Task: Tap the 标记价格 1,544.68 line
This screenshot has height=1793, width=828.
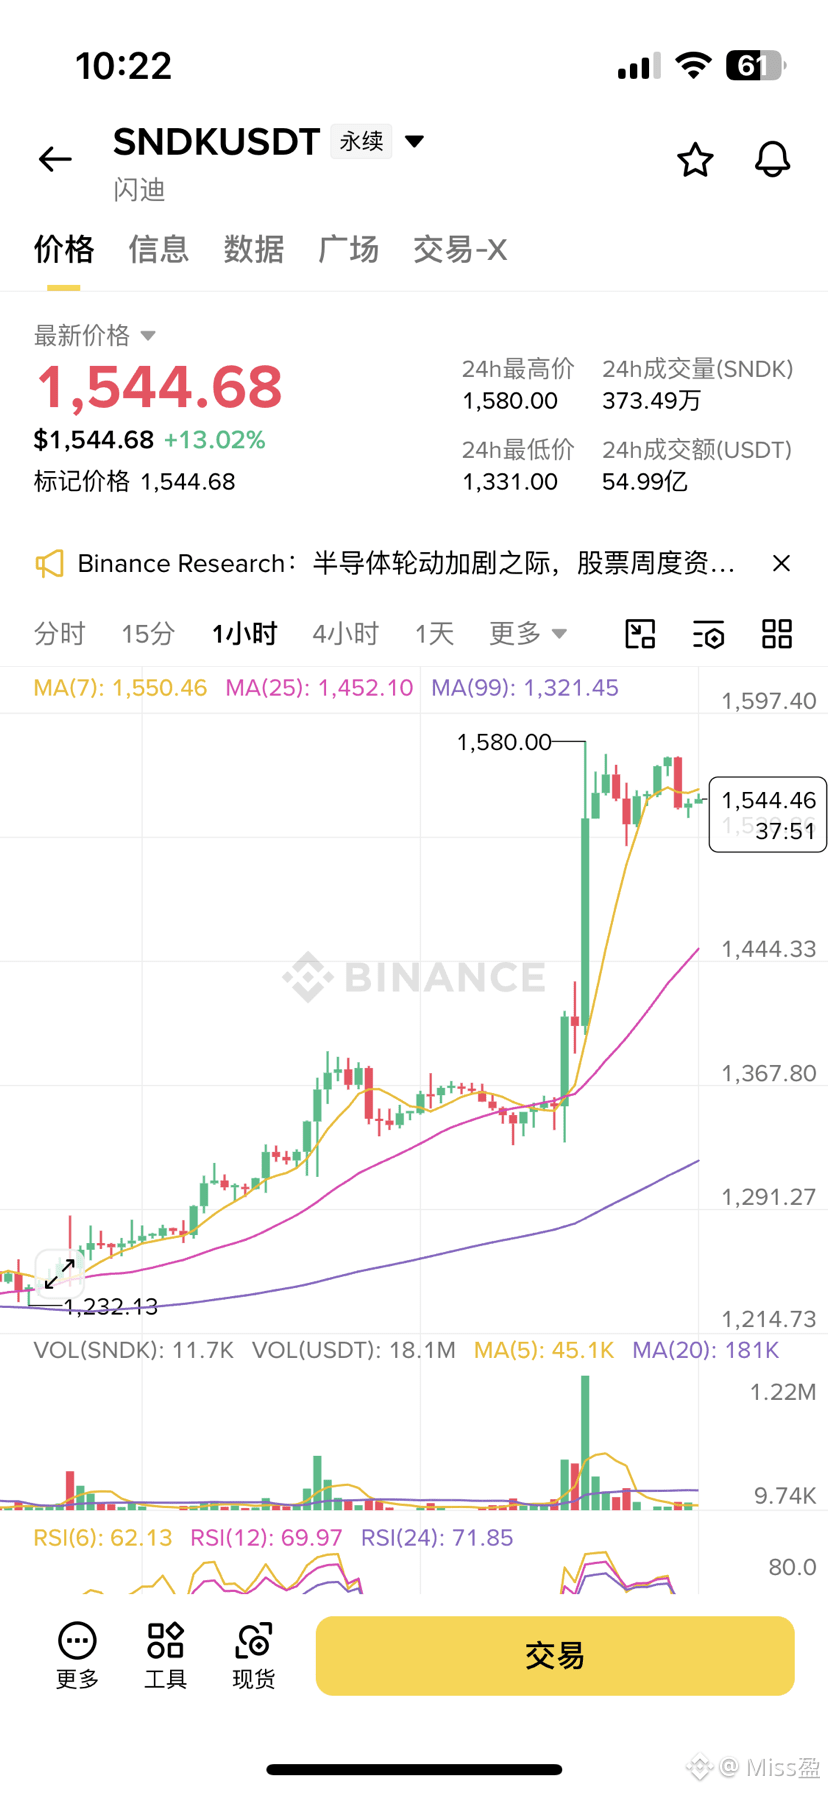Action: pos(135,482)
